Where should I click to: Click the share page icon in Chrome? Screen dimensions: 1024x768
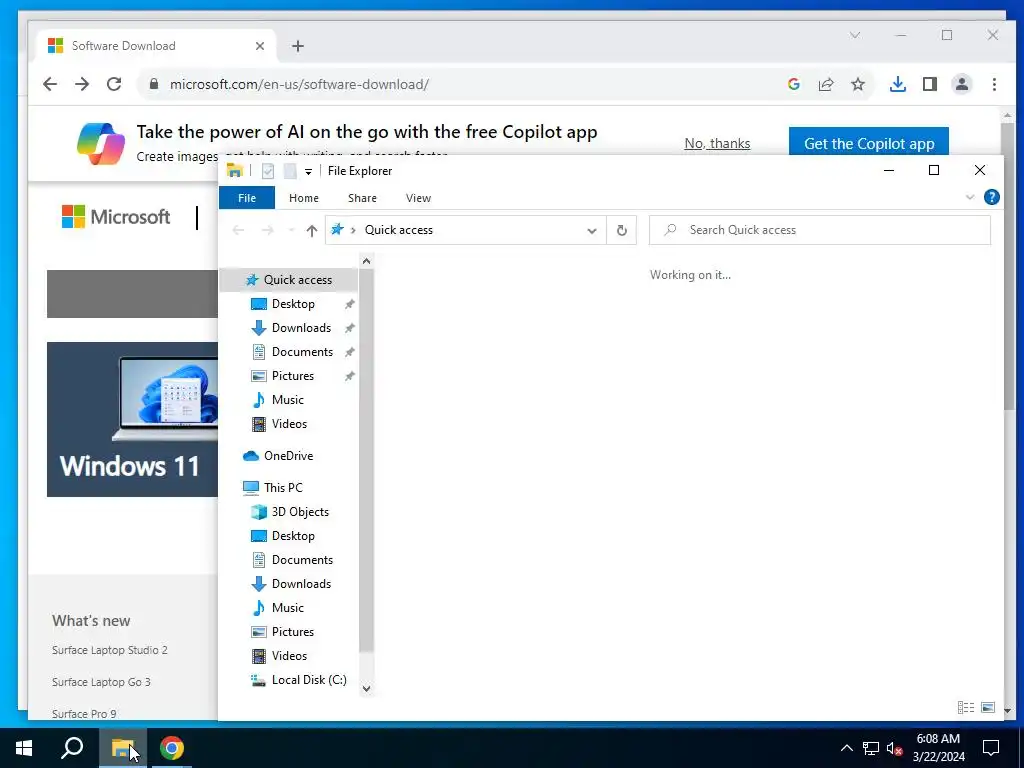pyautogui.click(x=825, y=84)
